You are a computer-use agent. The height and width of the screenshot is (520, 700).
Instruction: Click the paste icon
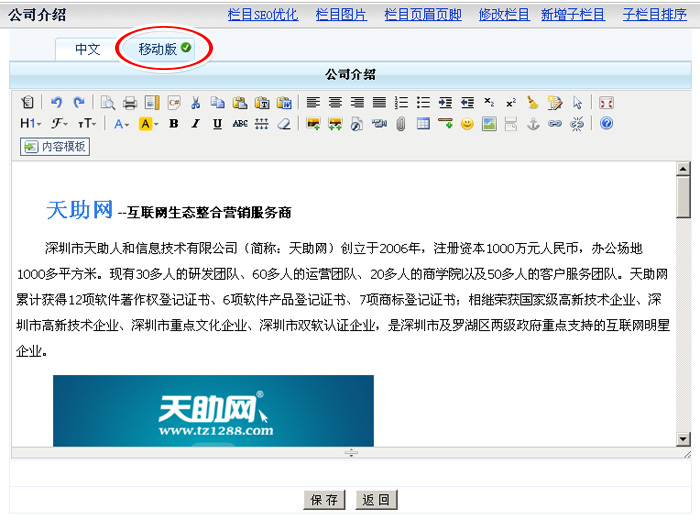[240, 103]
